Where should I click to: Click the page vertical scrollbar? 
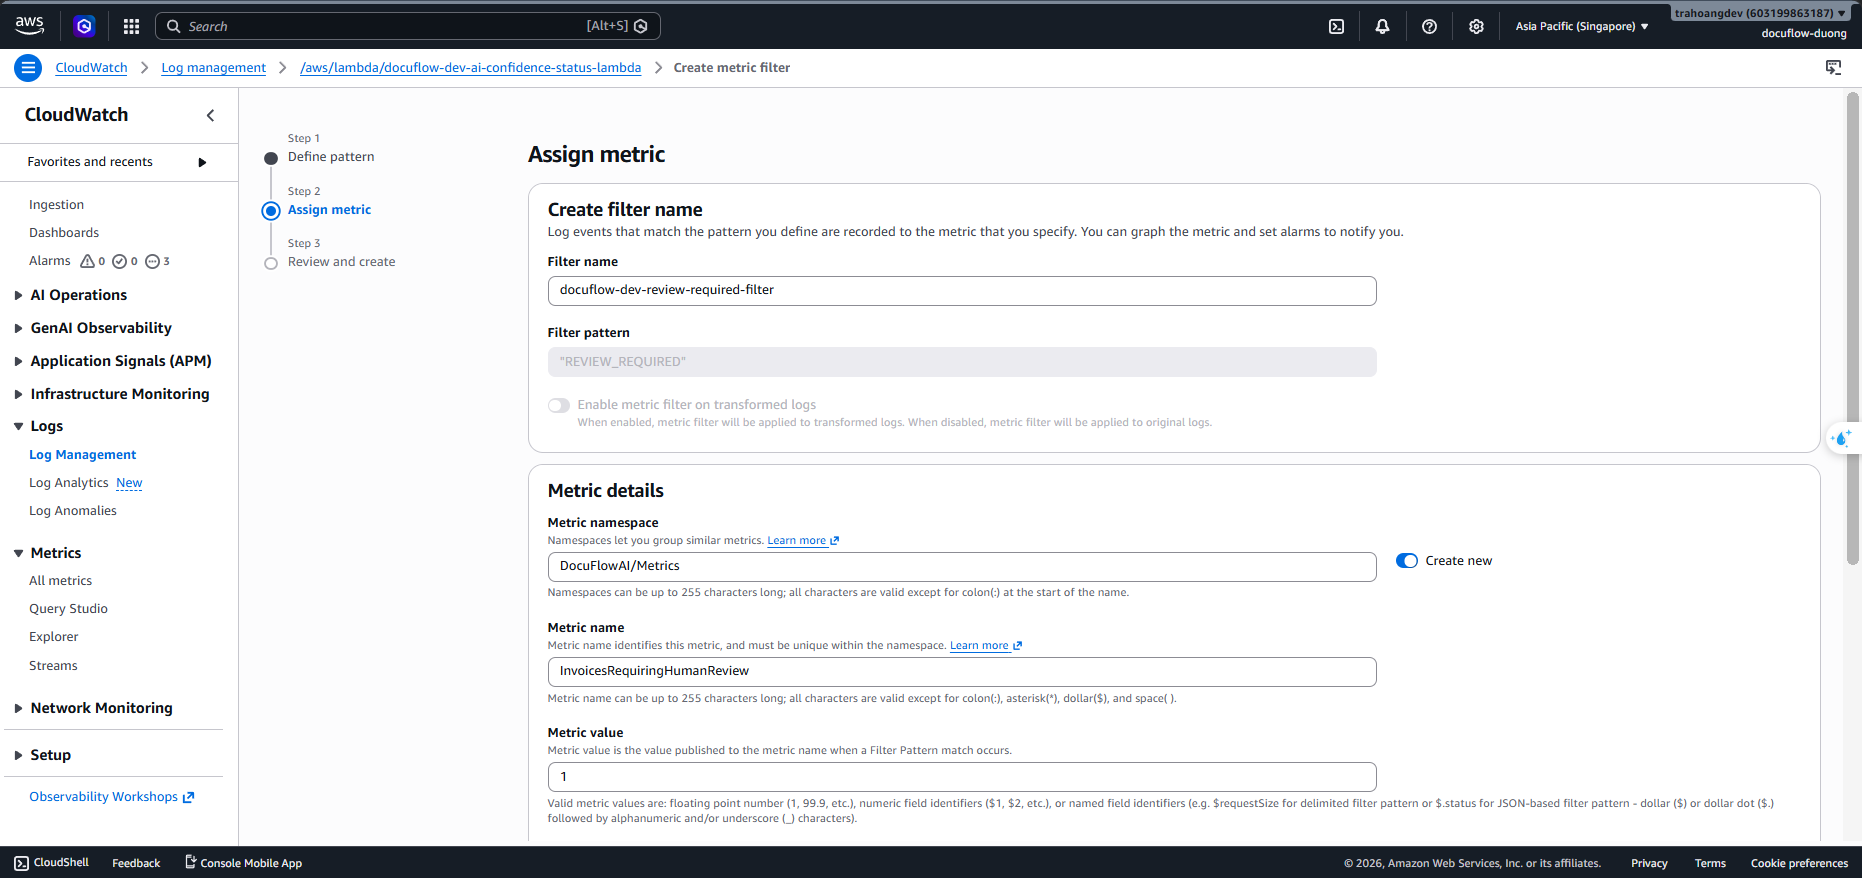click(x=1852, y=330)
